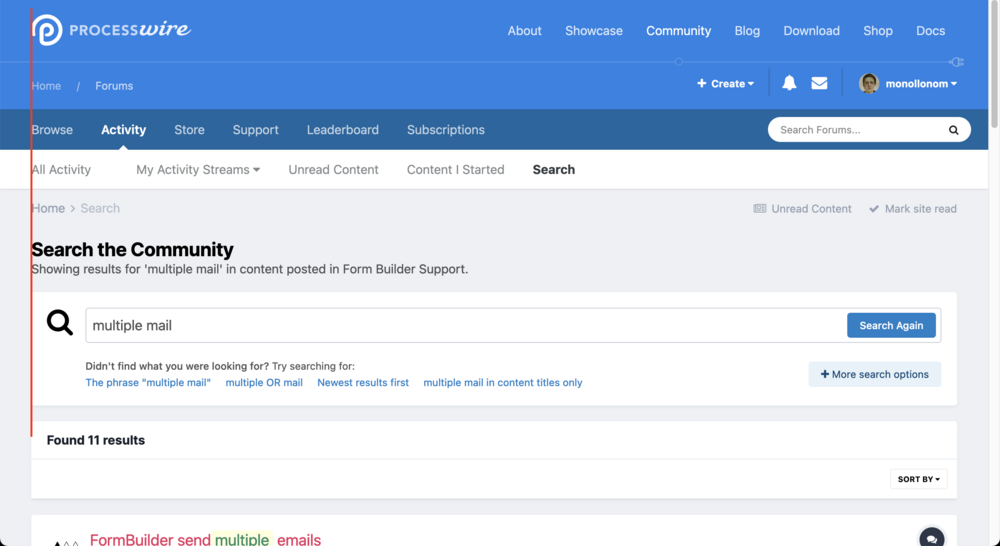Click the magnifier icon in Search Forums
The height and width of the screenshot is (546, 1000).
(953, 130)
